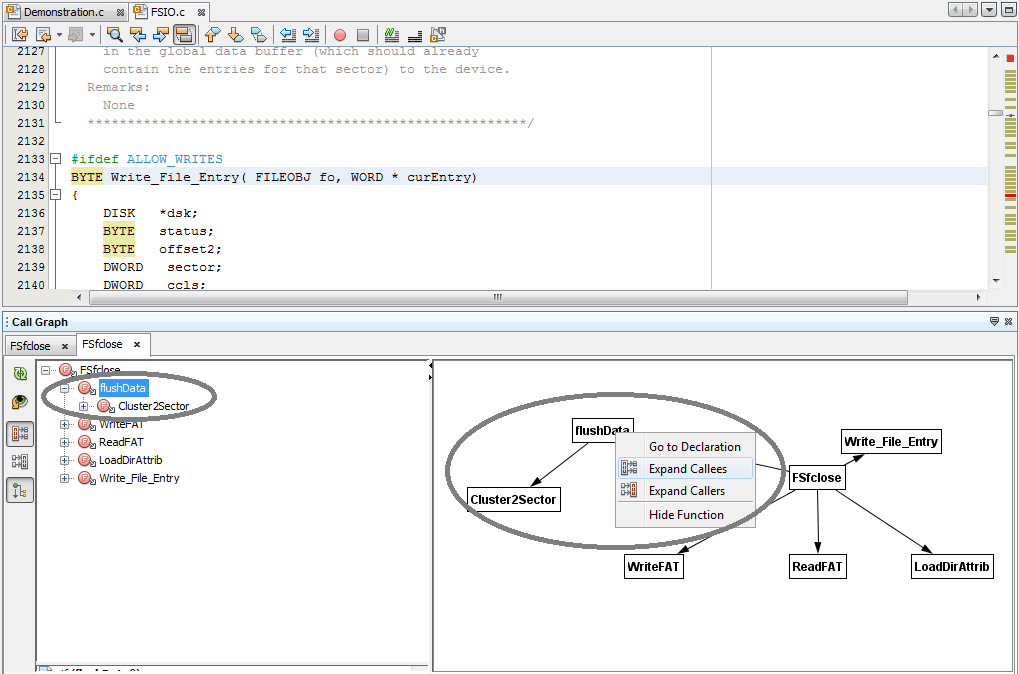Expand the LoadDirAttrib tree node
1019x674 pixels.
65,460
